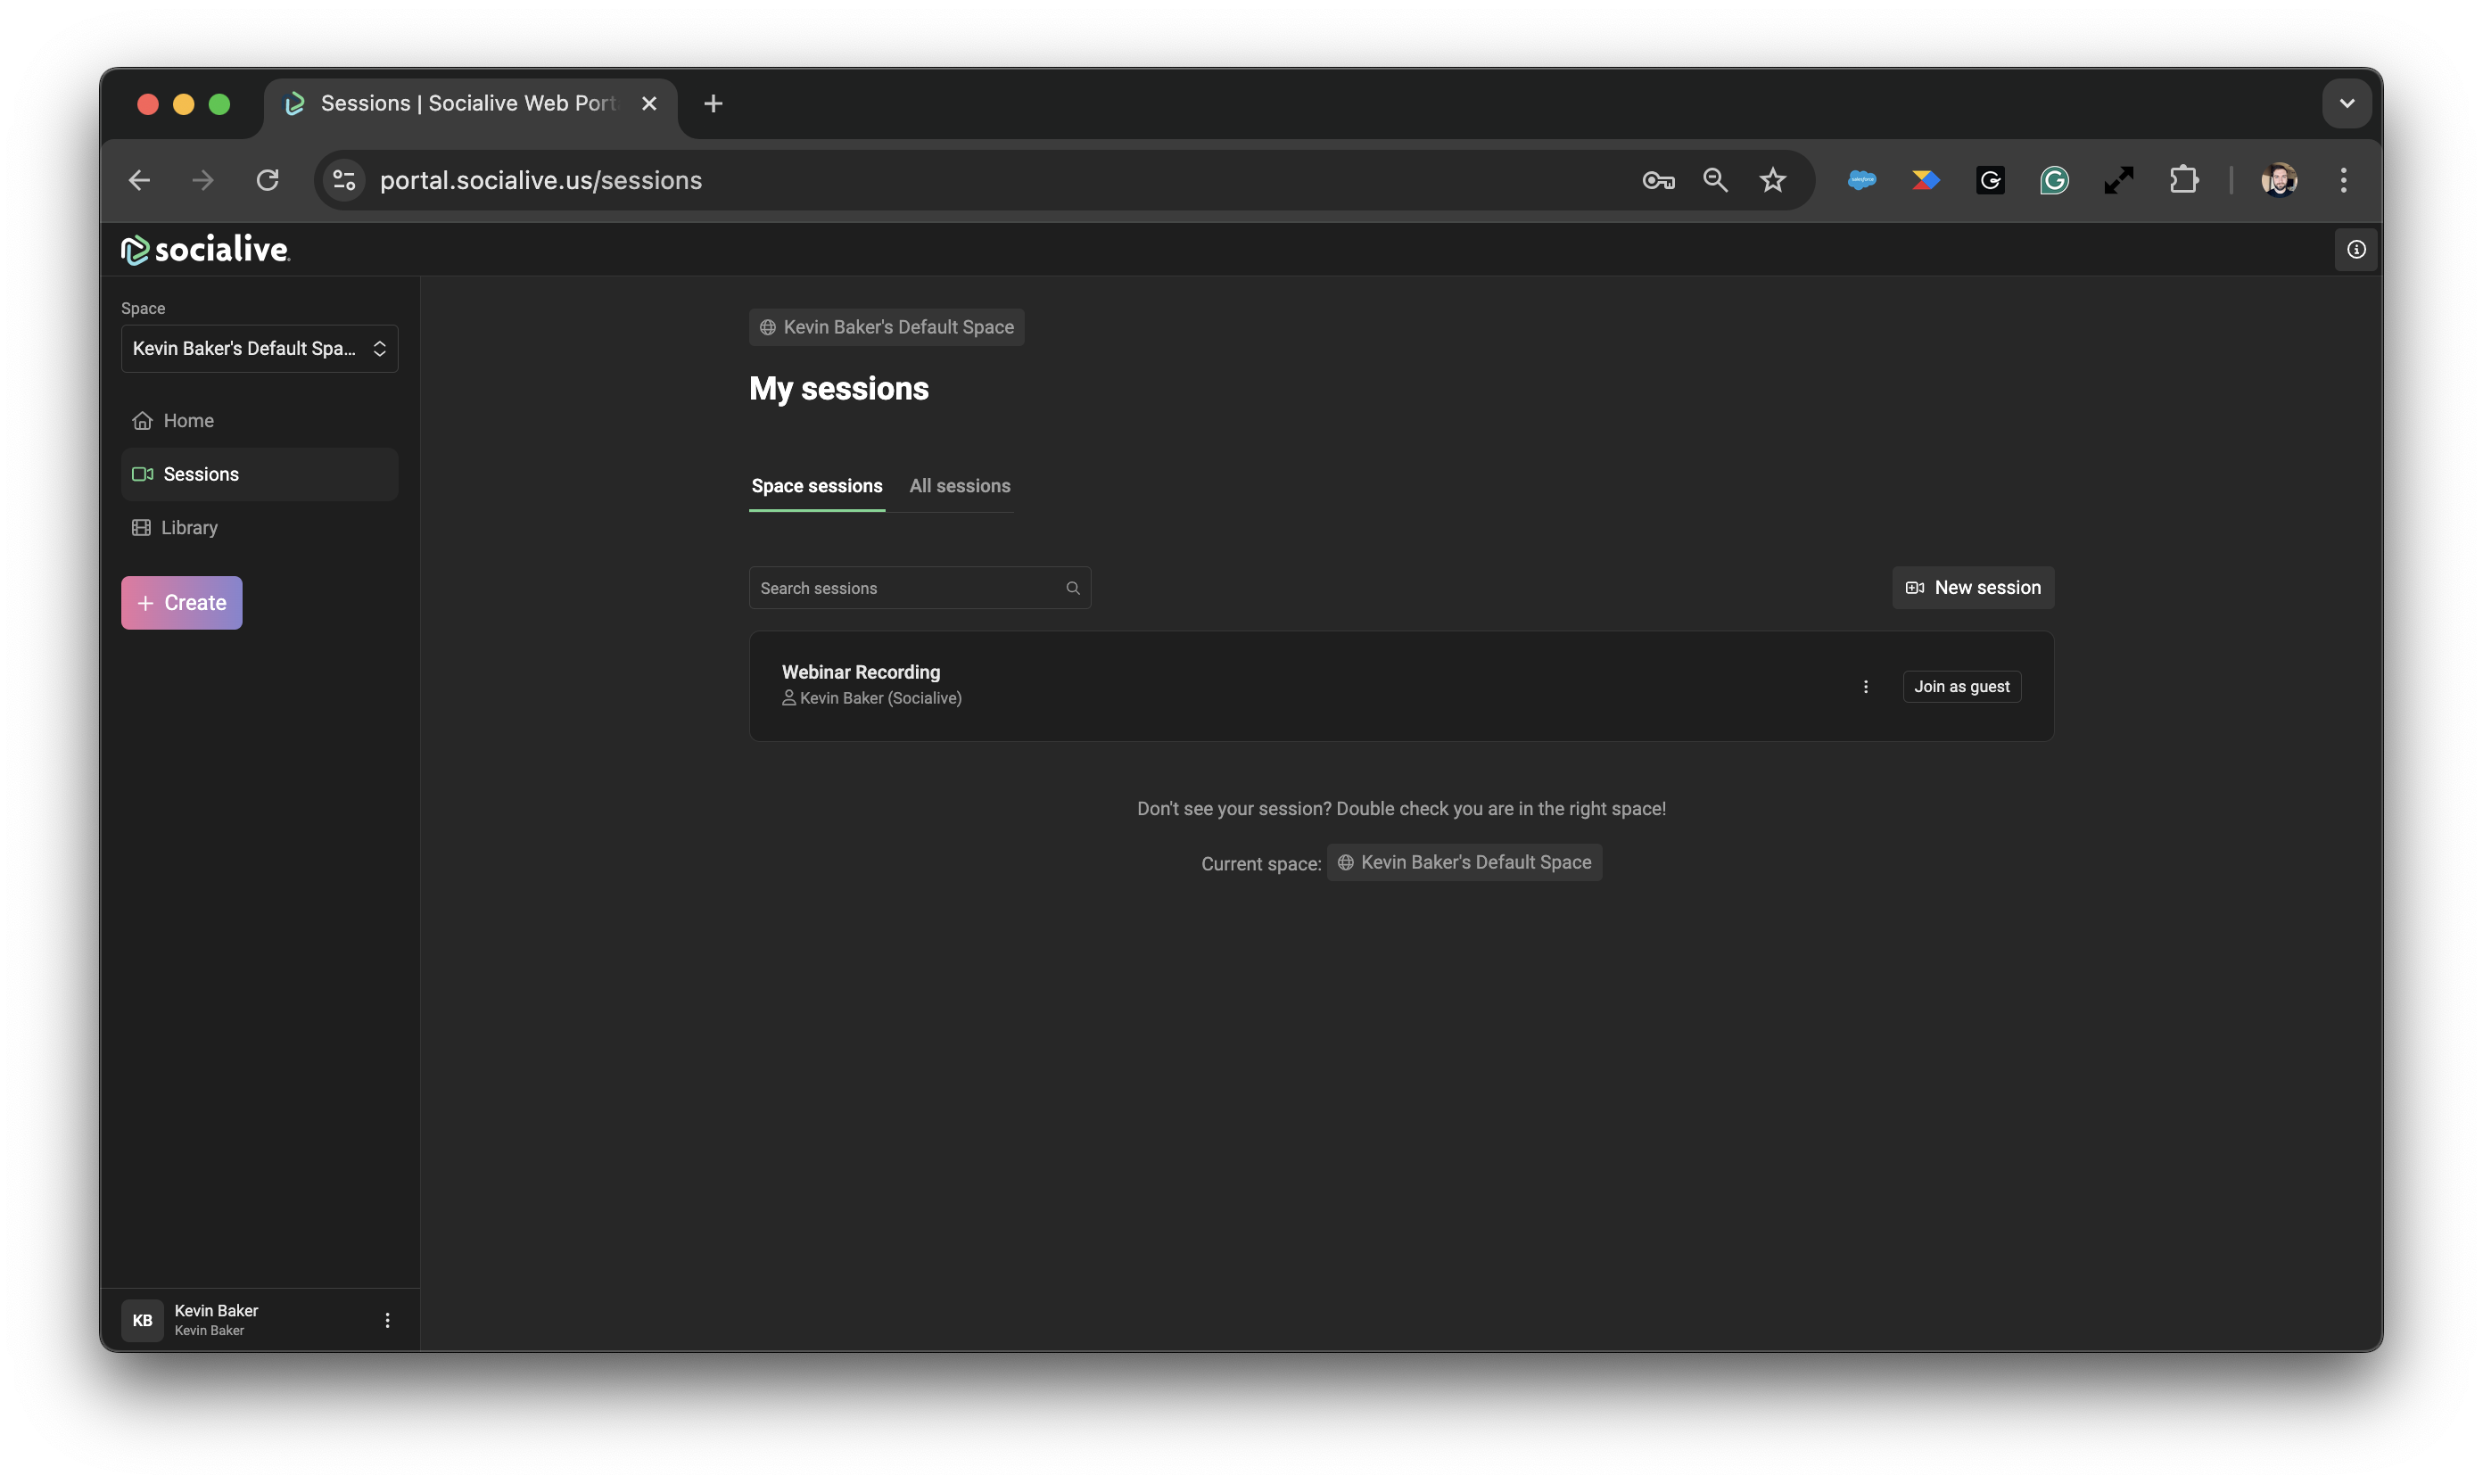The width and height of the screenshot is (2483, 1484).
Task: Open Chrome tab search chevron
Action: (x=2346, y=103)
